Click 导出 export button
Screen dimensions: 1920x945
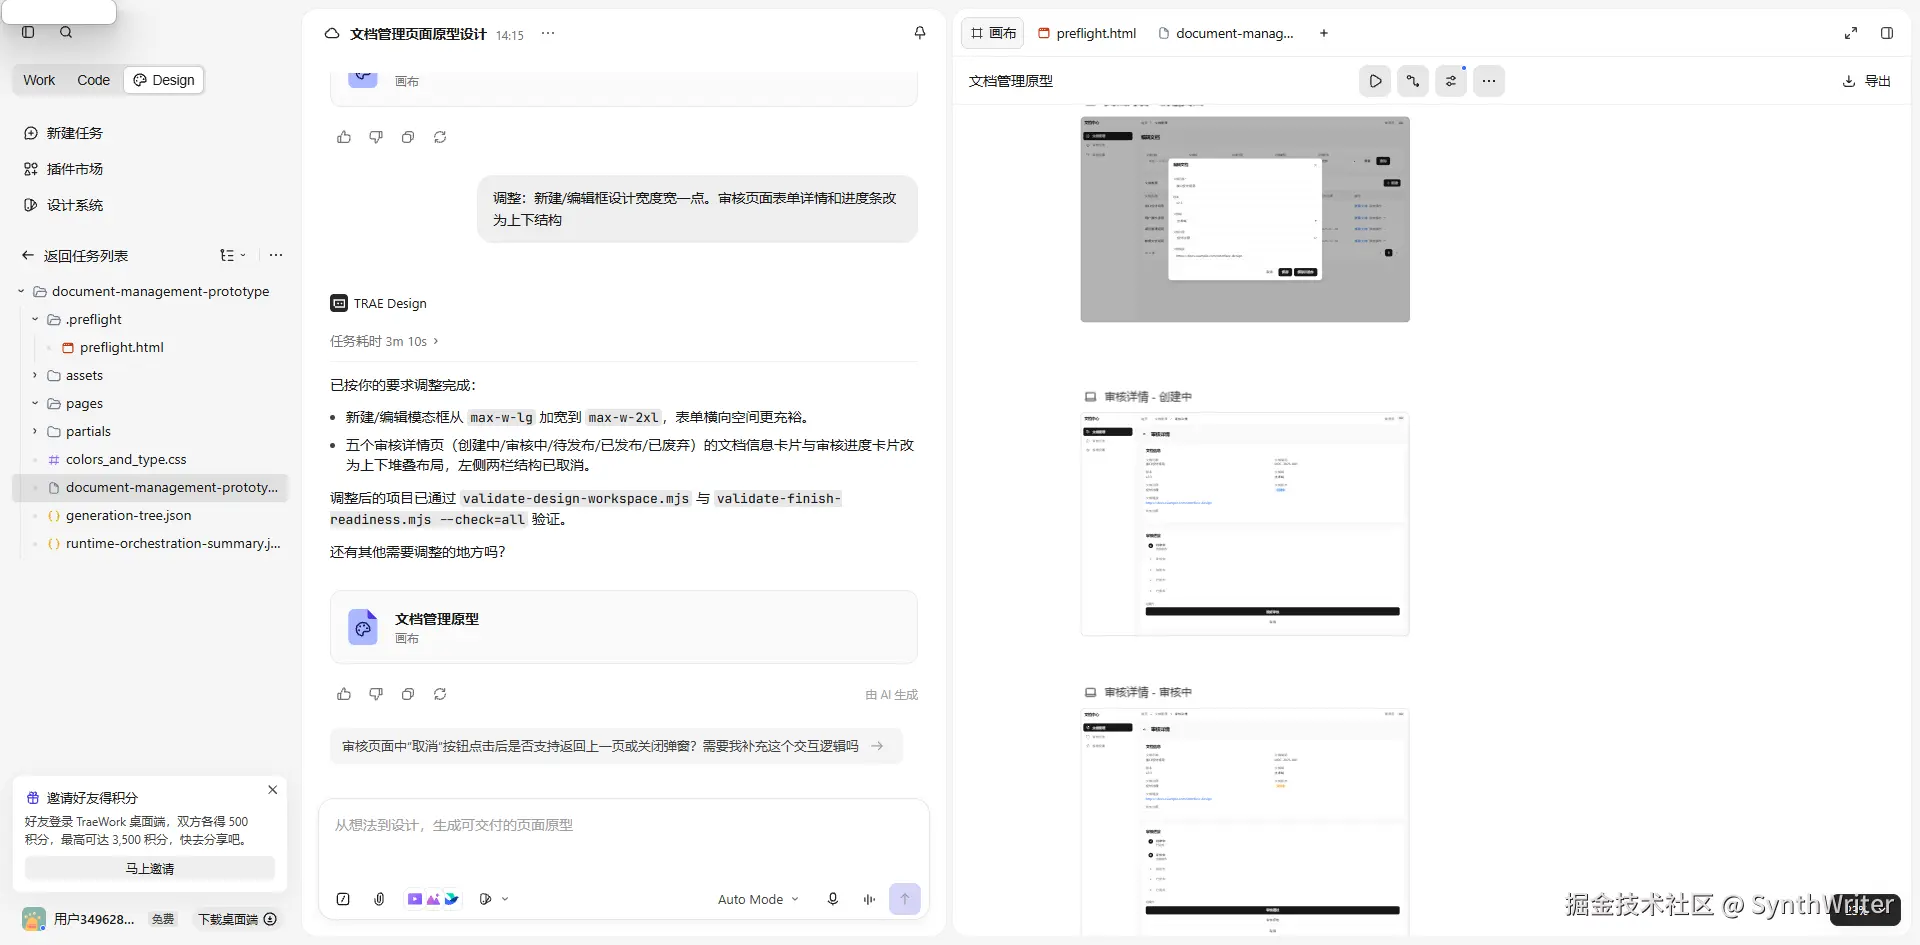coord(1867,81)
